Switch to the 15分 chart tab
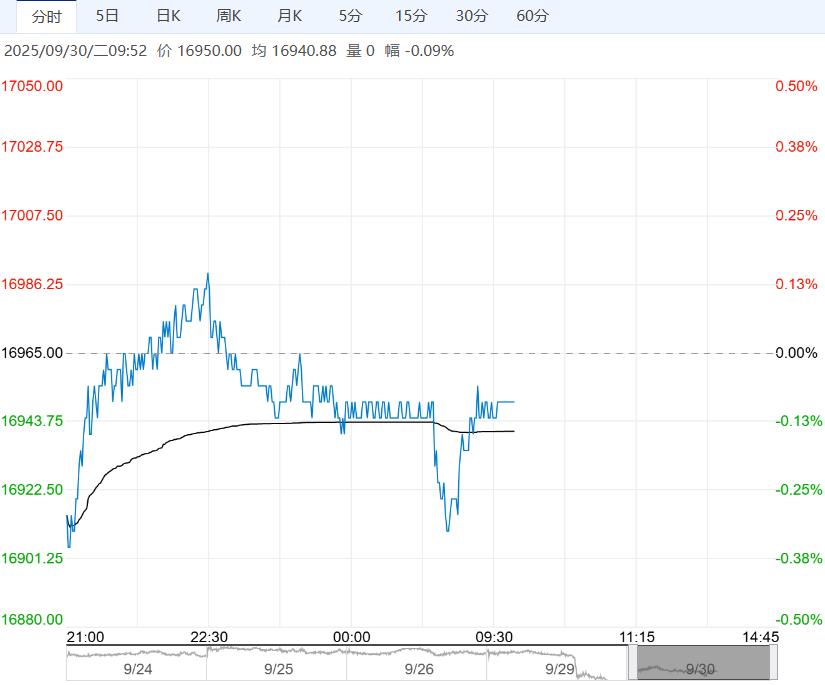825x685 pixels. pyautogui.click(x=411, y=16)
